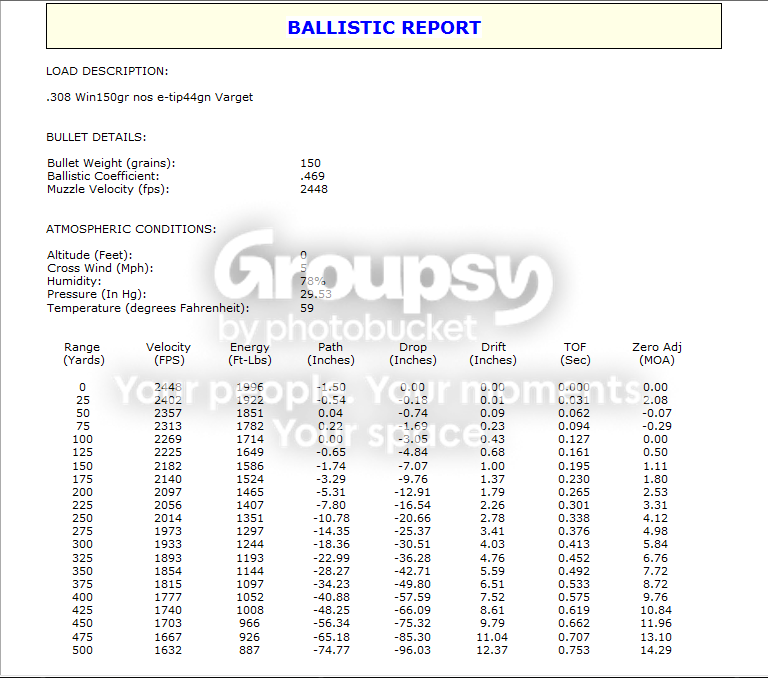Click the Path (Inches) column header
Viewport: 768px width, 678px height.
click(331, 354)
